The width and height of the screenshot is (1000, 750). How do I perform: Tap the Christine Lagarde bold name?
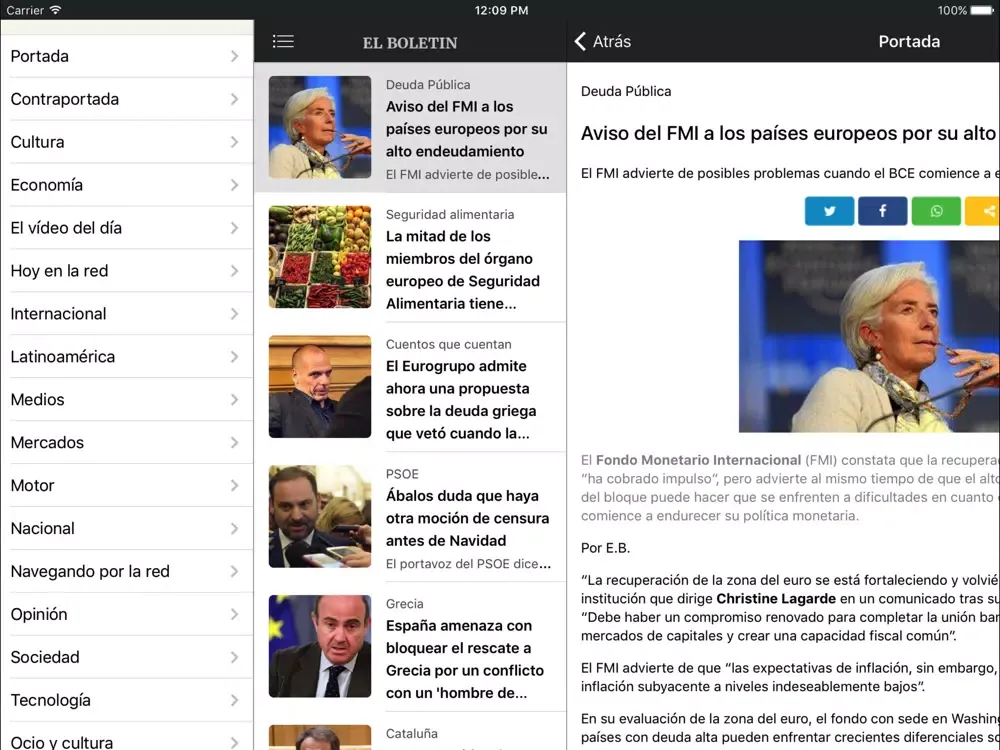point(776,598)
